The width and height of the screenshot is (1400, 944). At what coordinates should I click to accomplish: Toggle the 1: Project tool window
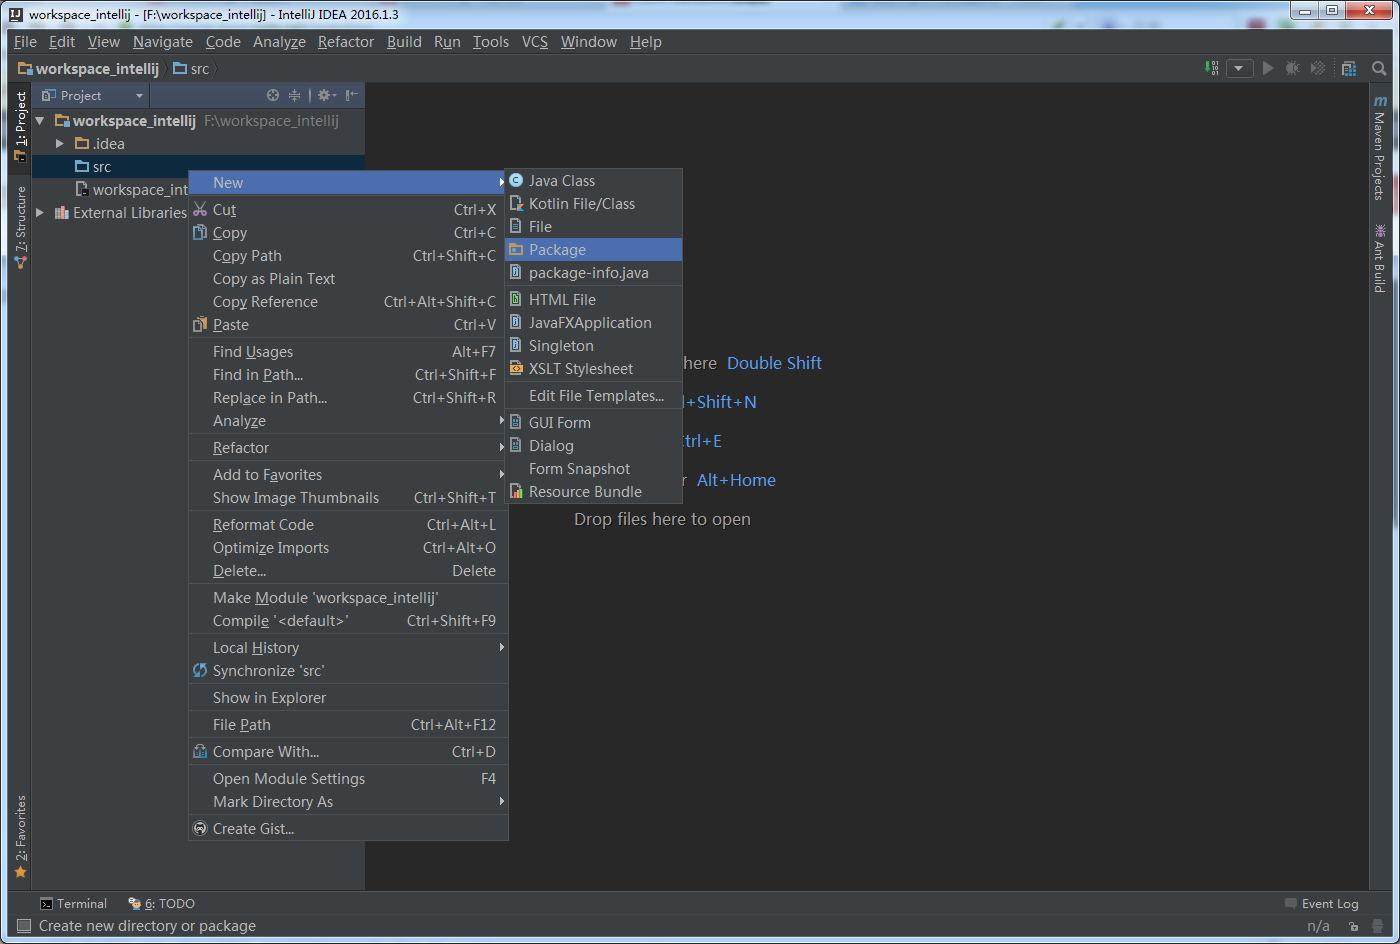pos(20,127)
